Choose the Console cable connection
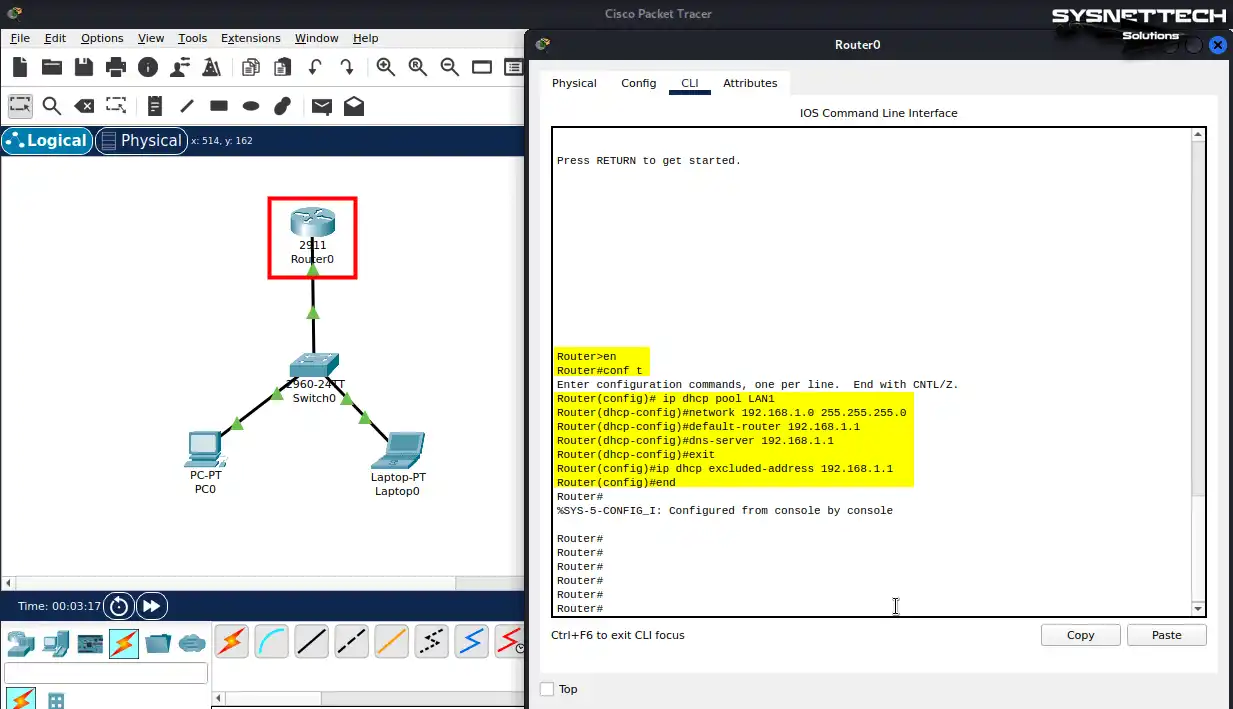Screen dimensions: 1233x709 click(x=272, y=641)
